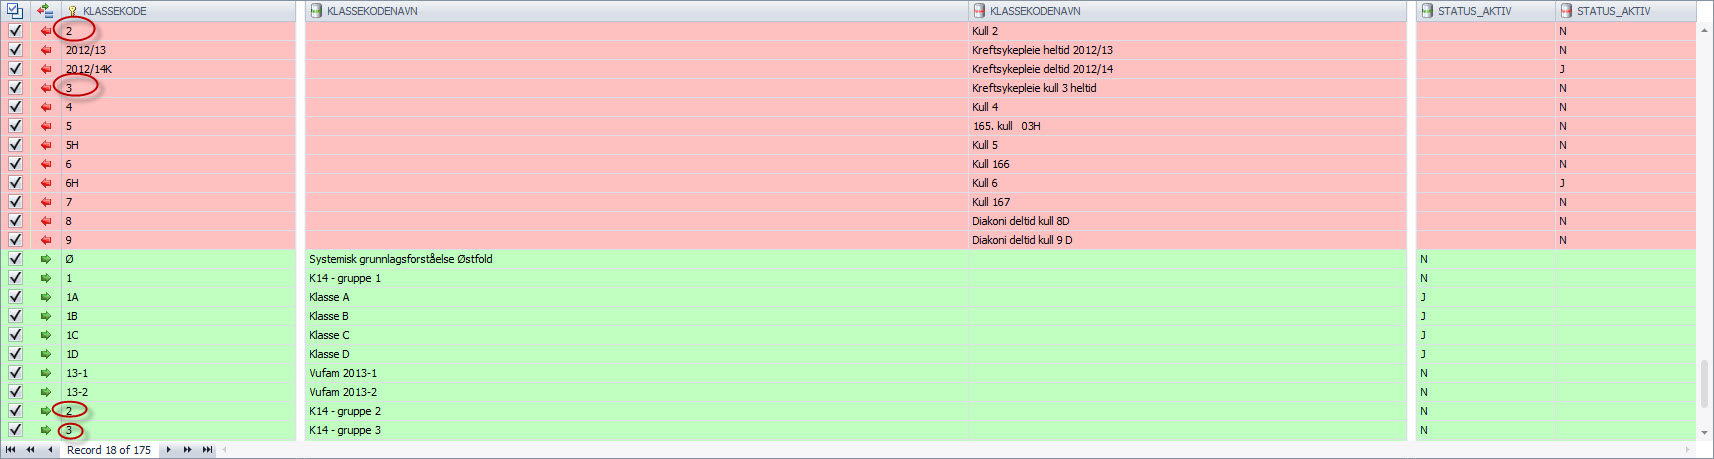Click the green arrow in row 13-1
Screen dimensions: 1714x459
pyautogui.click(x=46, y=373)
